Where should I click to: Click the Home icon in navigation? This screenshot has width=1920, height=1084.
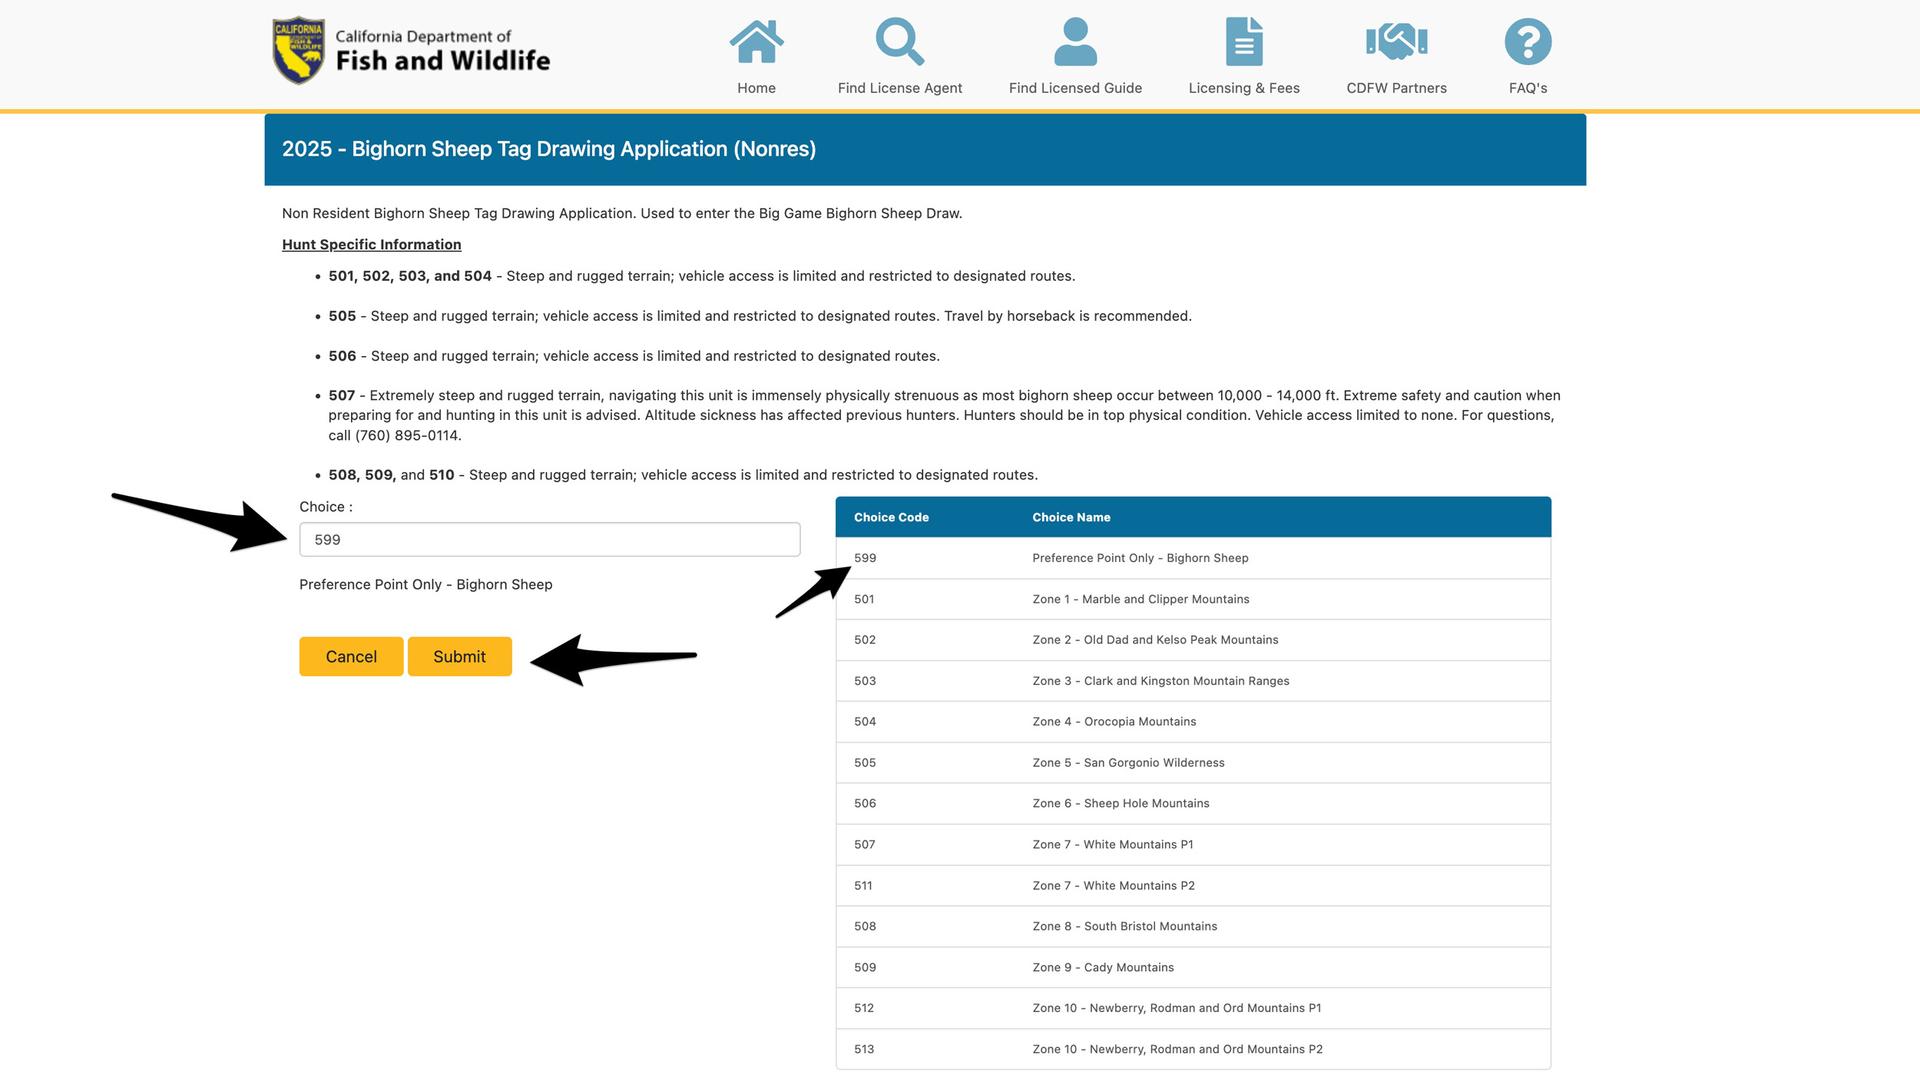[757, 41]
